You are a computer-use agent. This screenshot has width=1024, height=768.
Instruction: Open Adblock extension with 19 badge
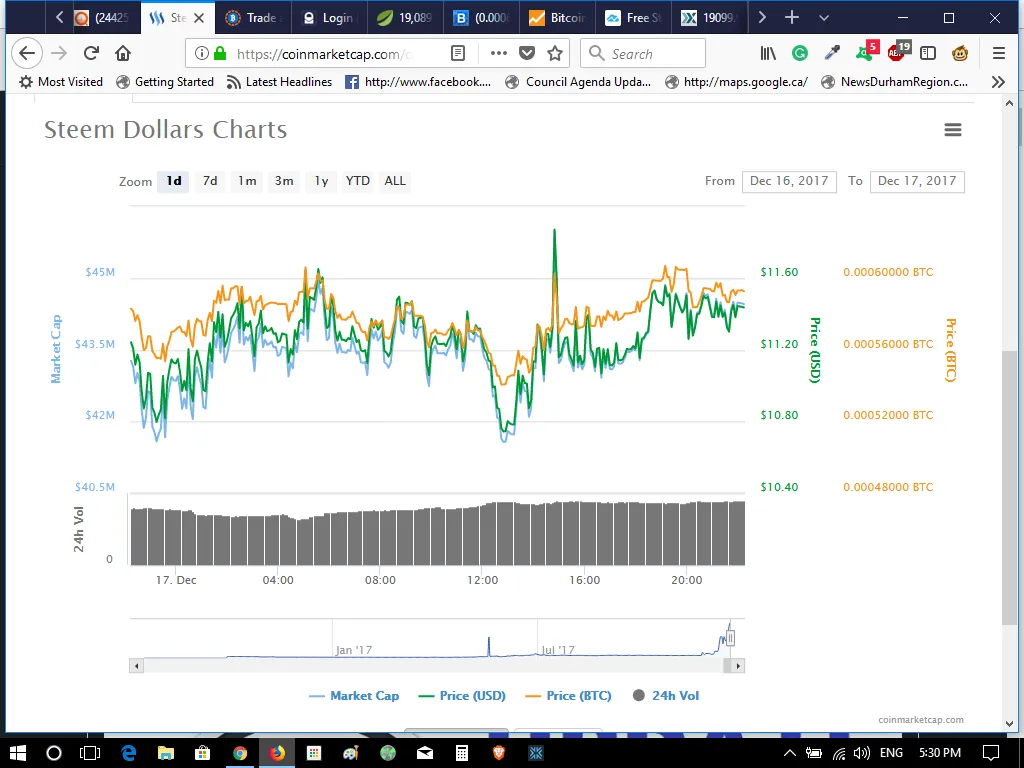coord(899,52)
